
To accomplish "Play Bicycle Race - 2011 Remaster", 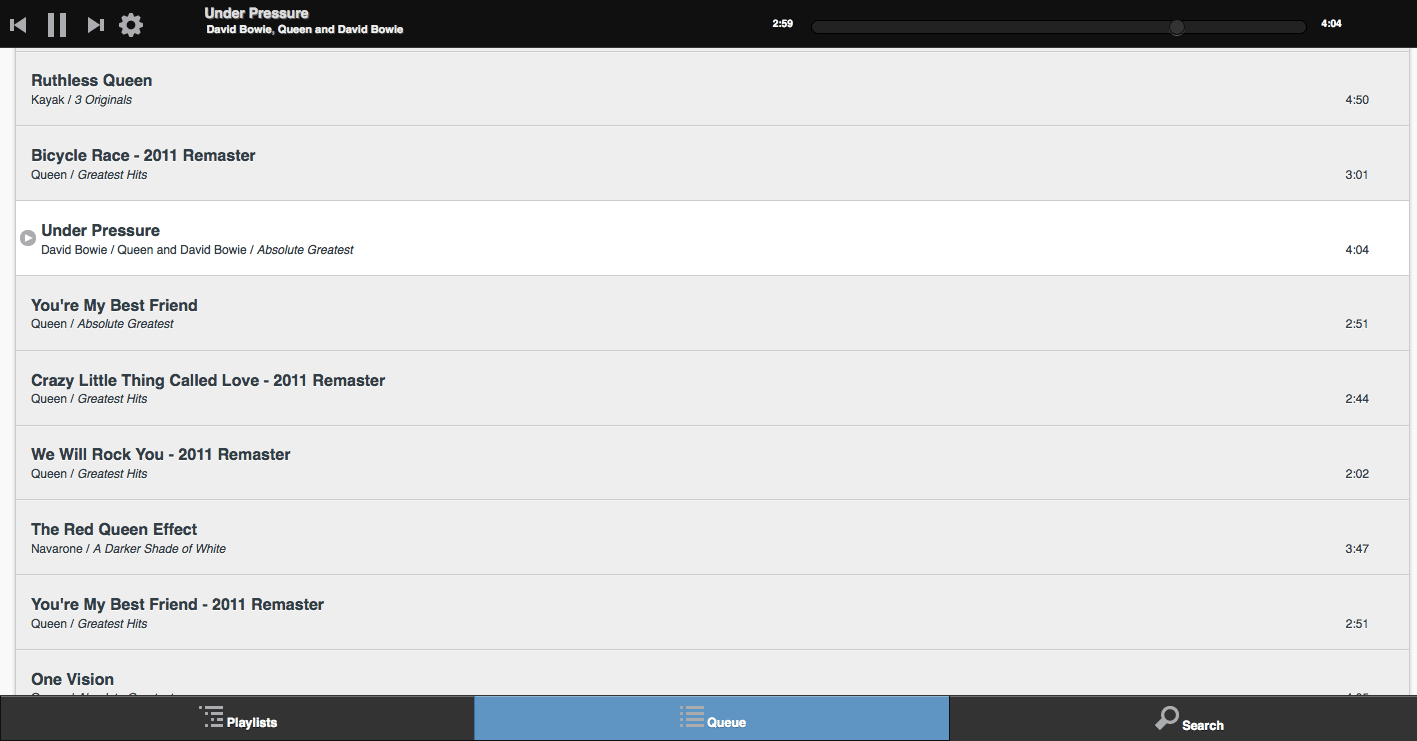I will coord(143,155).
